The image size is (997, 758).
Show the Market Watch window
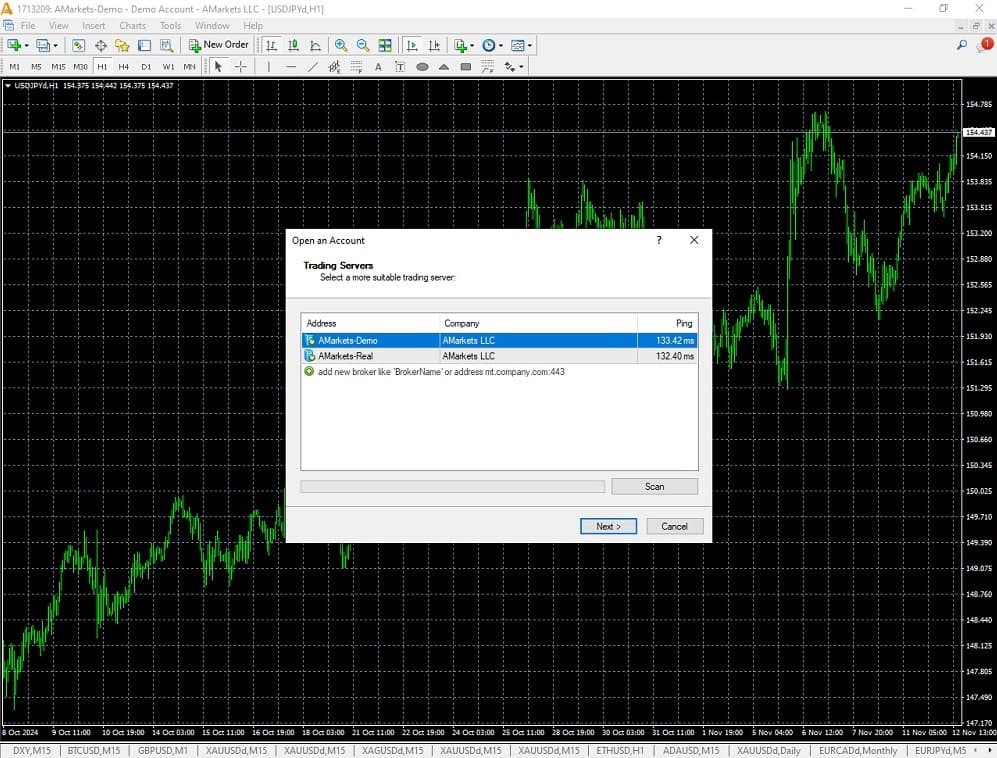pyautogui.click(x=78, y=45)
